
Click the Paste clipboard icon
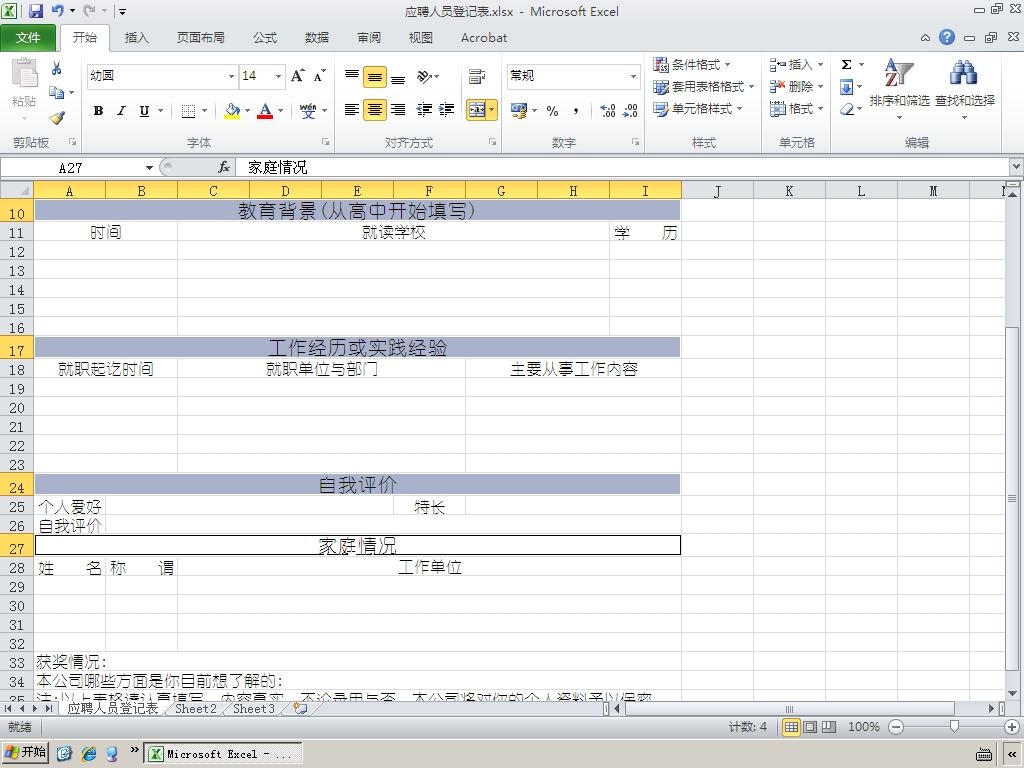(x=24, y=72)
